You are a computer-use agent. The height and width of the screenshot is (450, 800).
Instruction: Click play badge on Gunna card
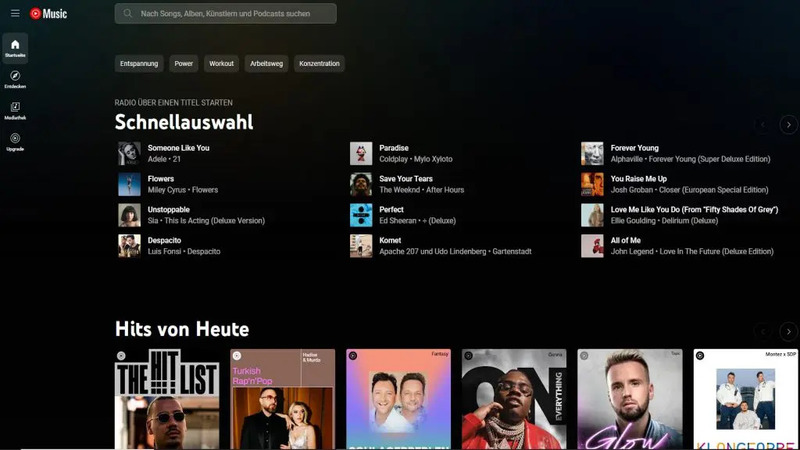(468, 356)
